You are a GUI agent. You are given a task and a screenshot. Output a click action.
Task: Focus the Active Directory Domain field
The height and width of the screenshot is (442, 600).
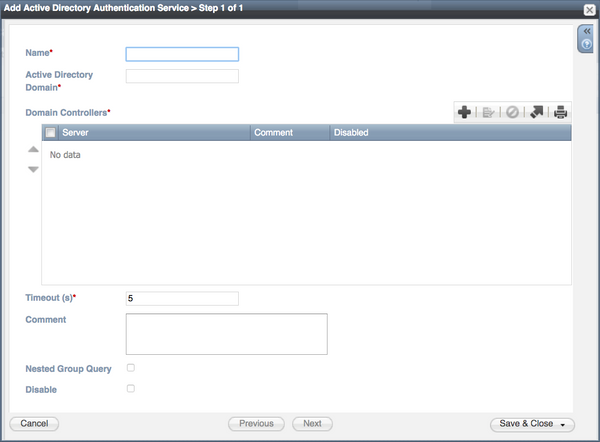click(x=182, y=76)
